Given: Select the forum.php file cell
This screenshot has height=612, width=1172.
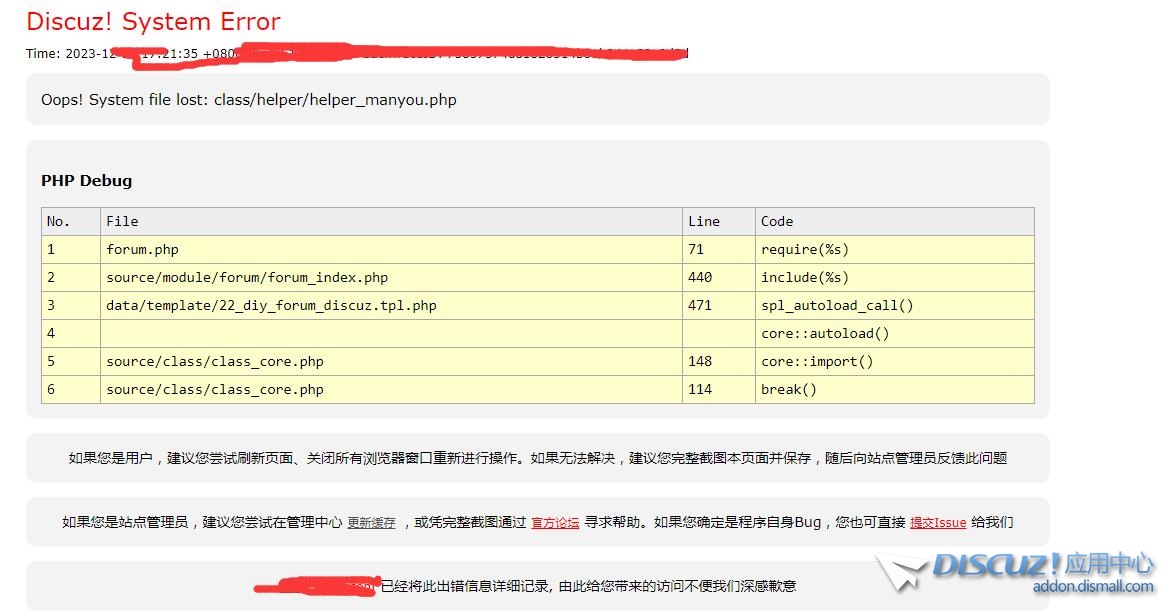Looking at the screenshot, I should pyautogui.click(x=142, y=250).
